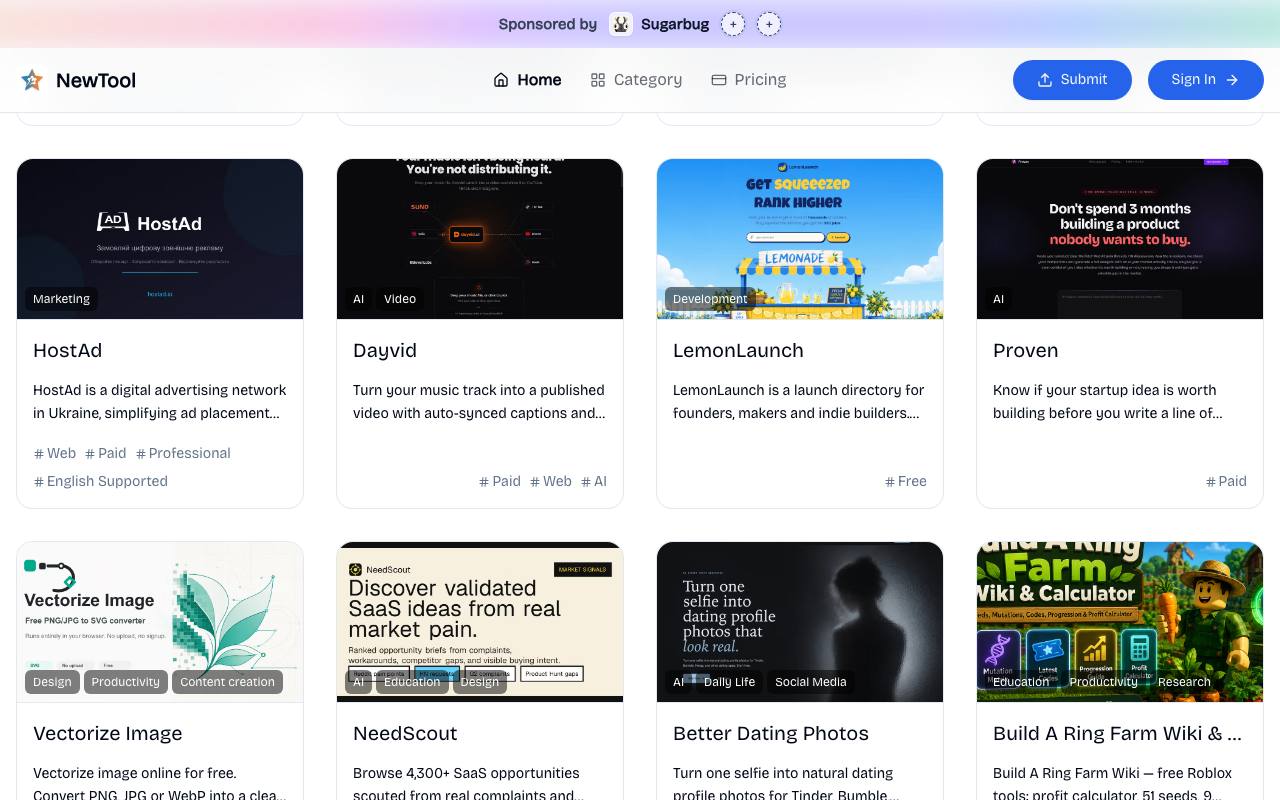
Task: Click the Submit button
Action: click(x=1072, y=80)
